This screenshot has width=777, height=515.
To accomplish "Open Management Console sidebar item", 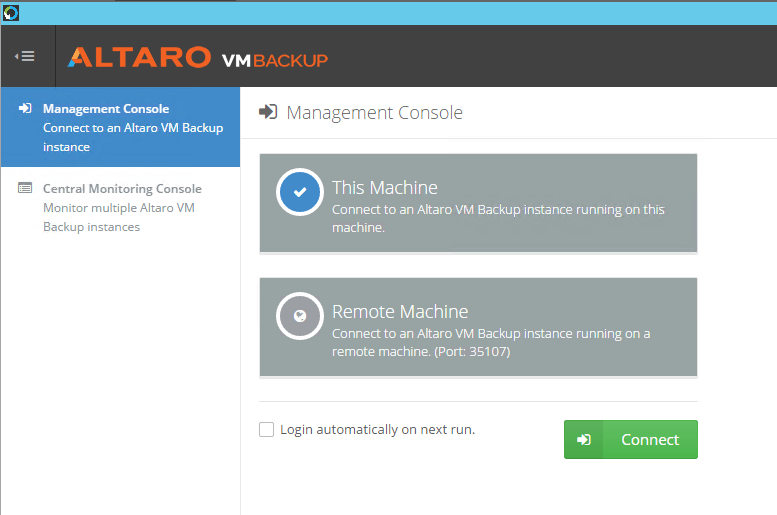I will pyautogui.click(x=120, y=127).
